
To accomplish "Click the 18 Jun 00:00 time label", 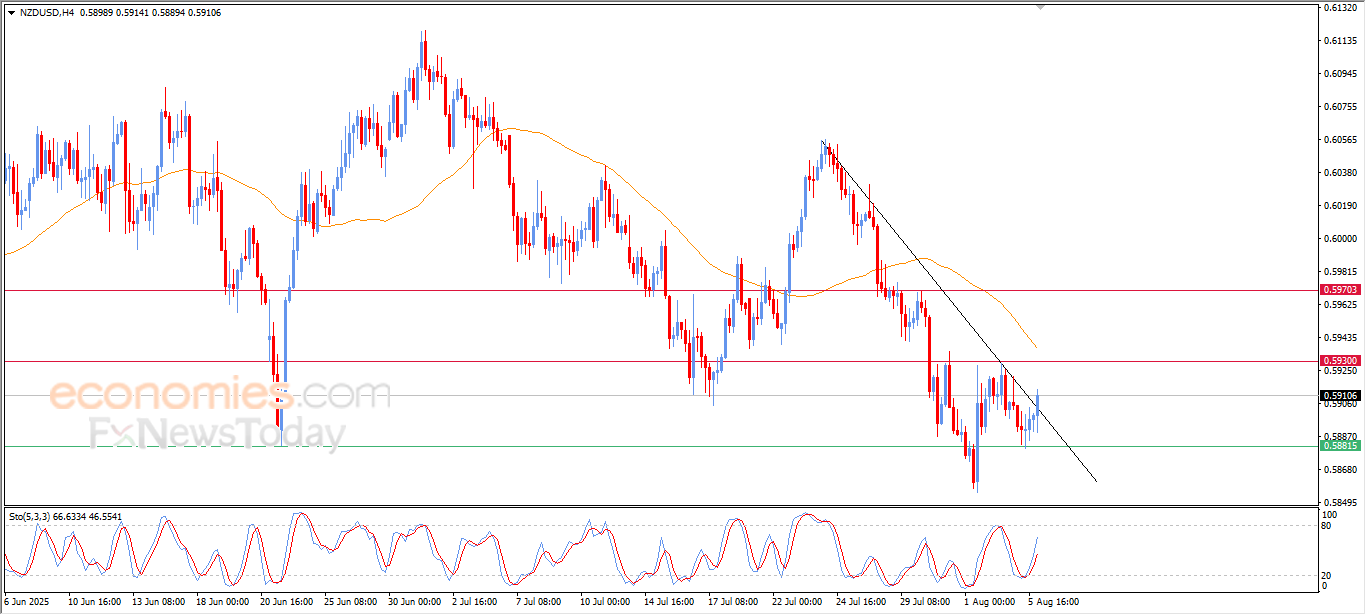I will coord(223,602).
